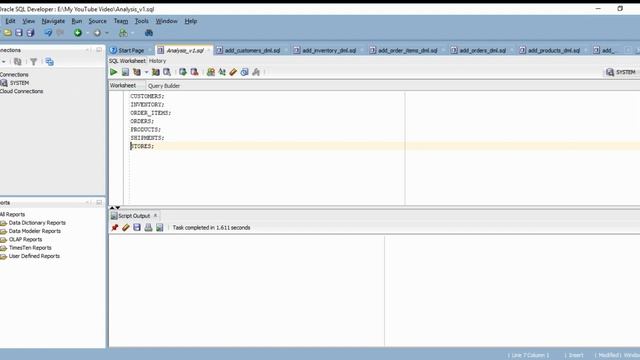Viewport: 640px width, 360px height.
Task: Open the Tools menu
Action: click(142, 21)
